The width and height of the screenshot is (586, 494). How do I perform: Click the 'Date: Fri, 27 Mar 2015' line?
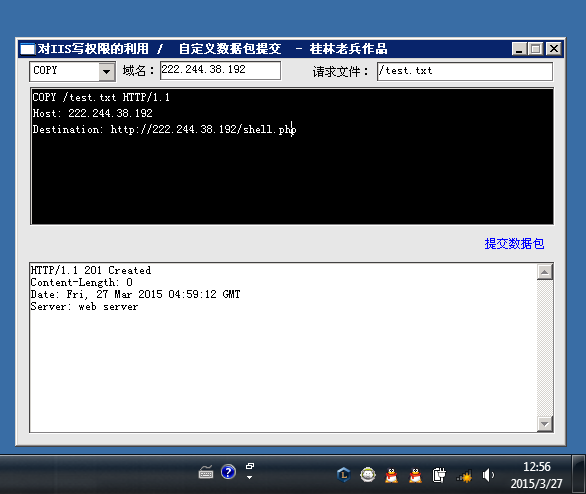point(135,294)
